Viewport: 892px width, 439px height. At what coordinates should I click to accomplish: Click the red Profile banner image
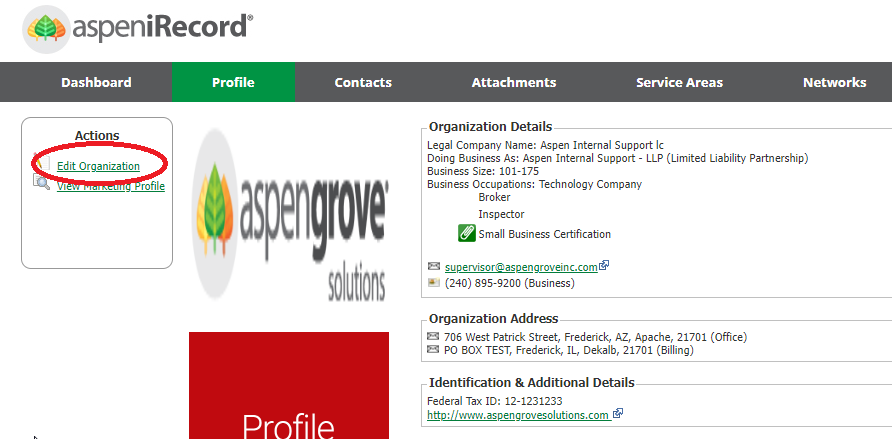[289, 386]
